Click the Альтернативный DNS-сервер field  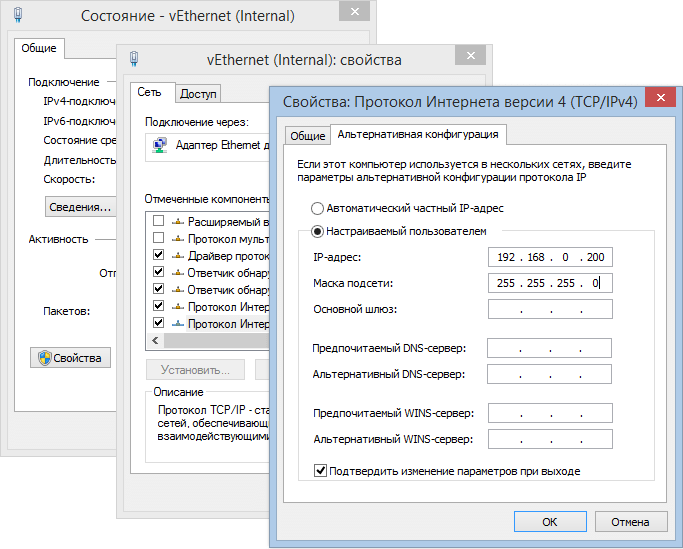549,374
